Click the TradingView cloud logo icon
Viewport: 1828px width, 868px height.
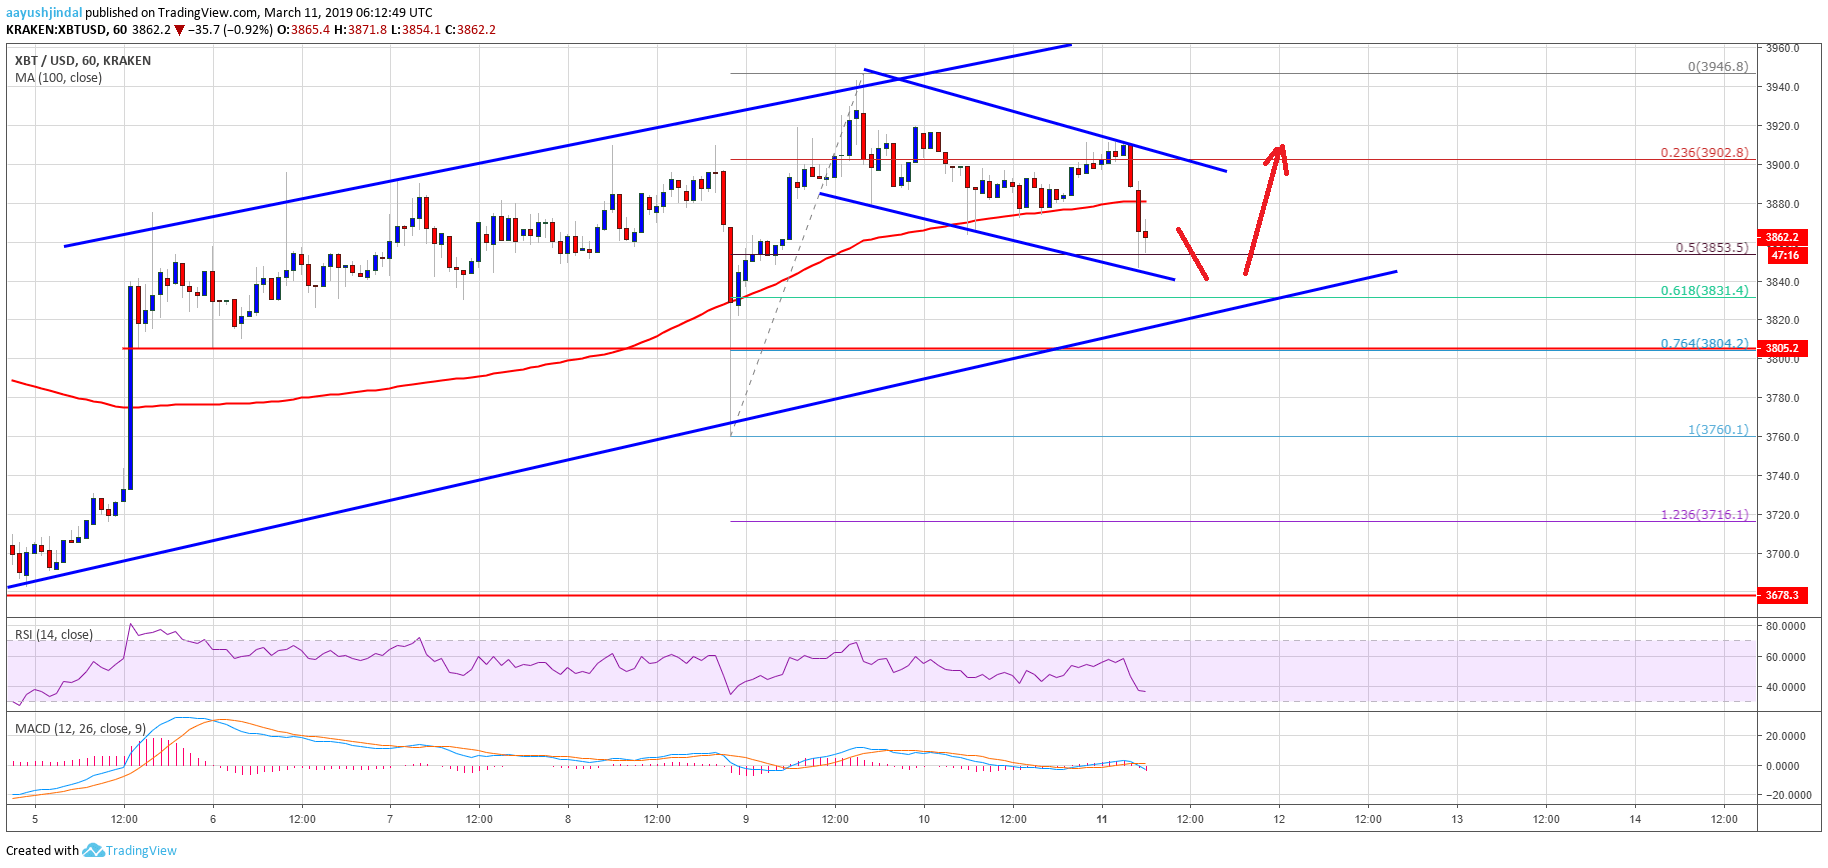[x=93, y=850]
